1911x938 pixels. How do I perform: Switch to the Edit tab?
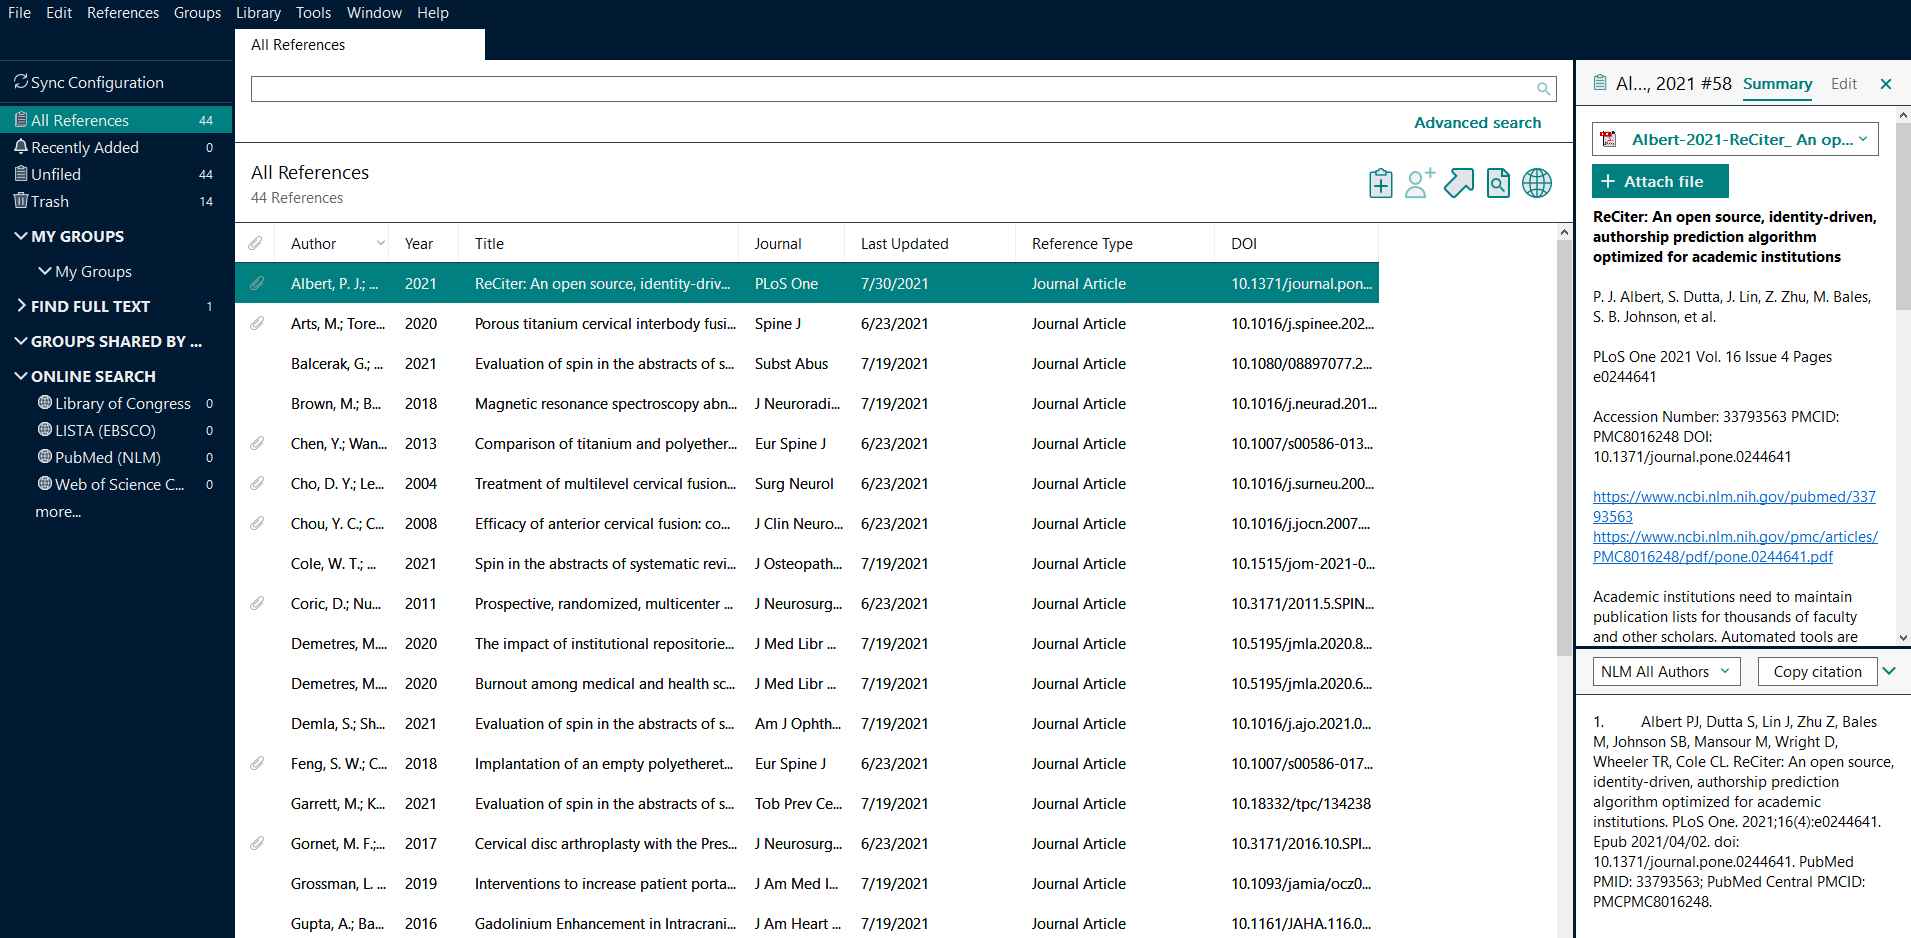click(x=1843, y=84)
